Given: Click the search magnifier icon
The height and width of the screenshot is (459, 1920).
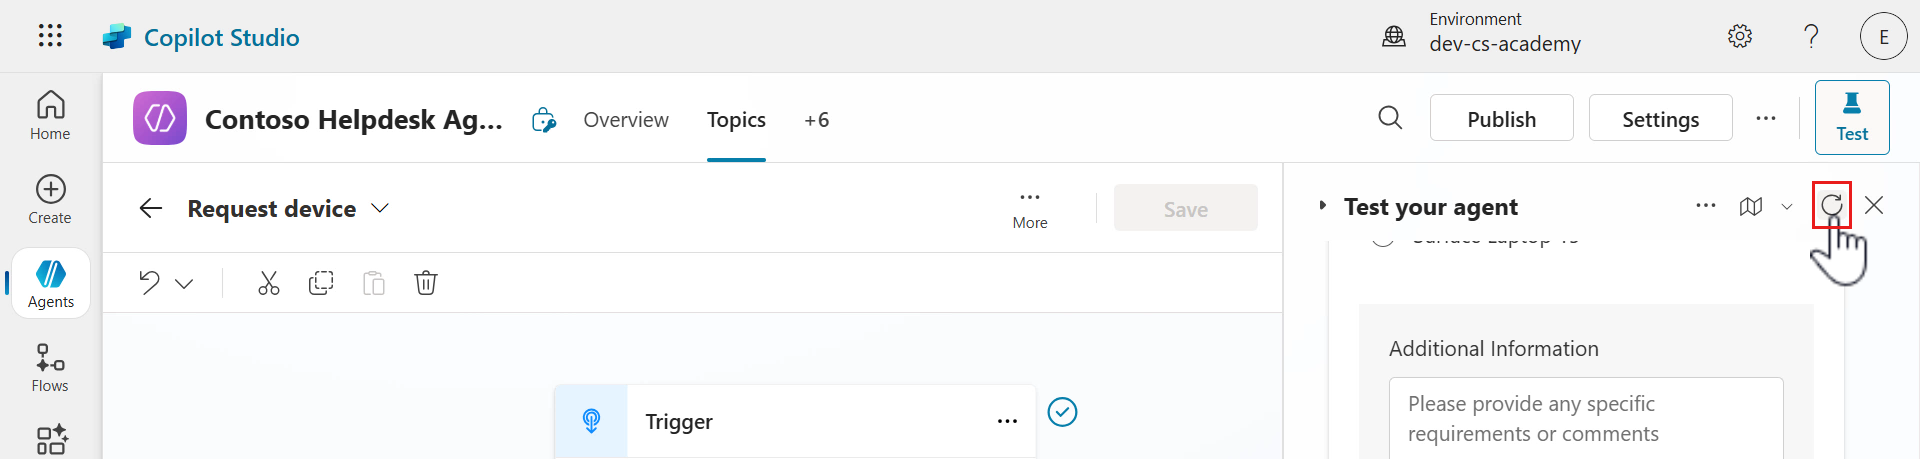Looking at the screenshot, I should (x=1390, y=118).
